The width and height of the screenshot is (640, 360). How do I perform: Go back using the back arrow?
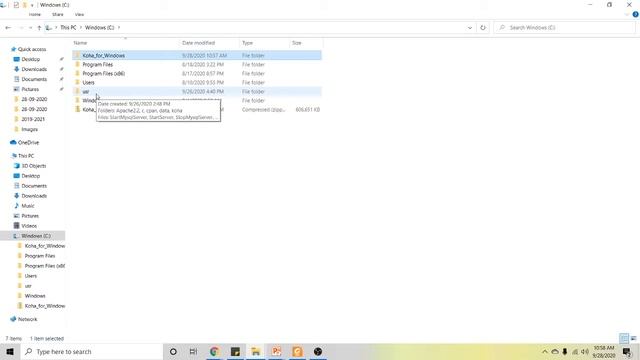point(8,28)
